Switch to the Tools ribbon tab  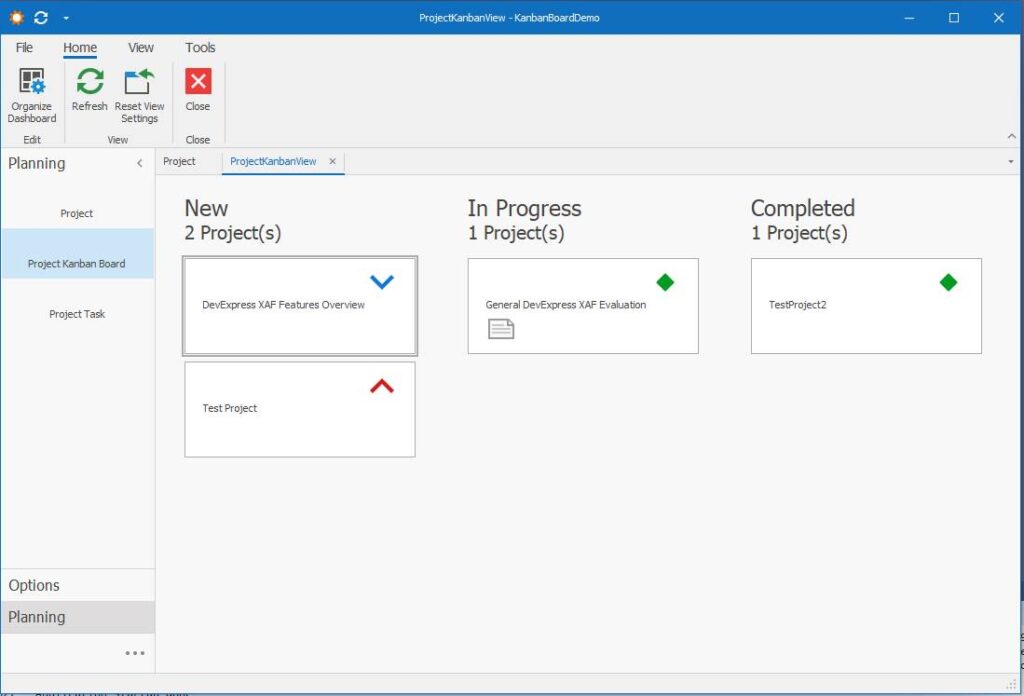point(200,47)
